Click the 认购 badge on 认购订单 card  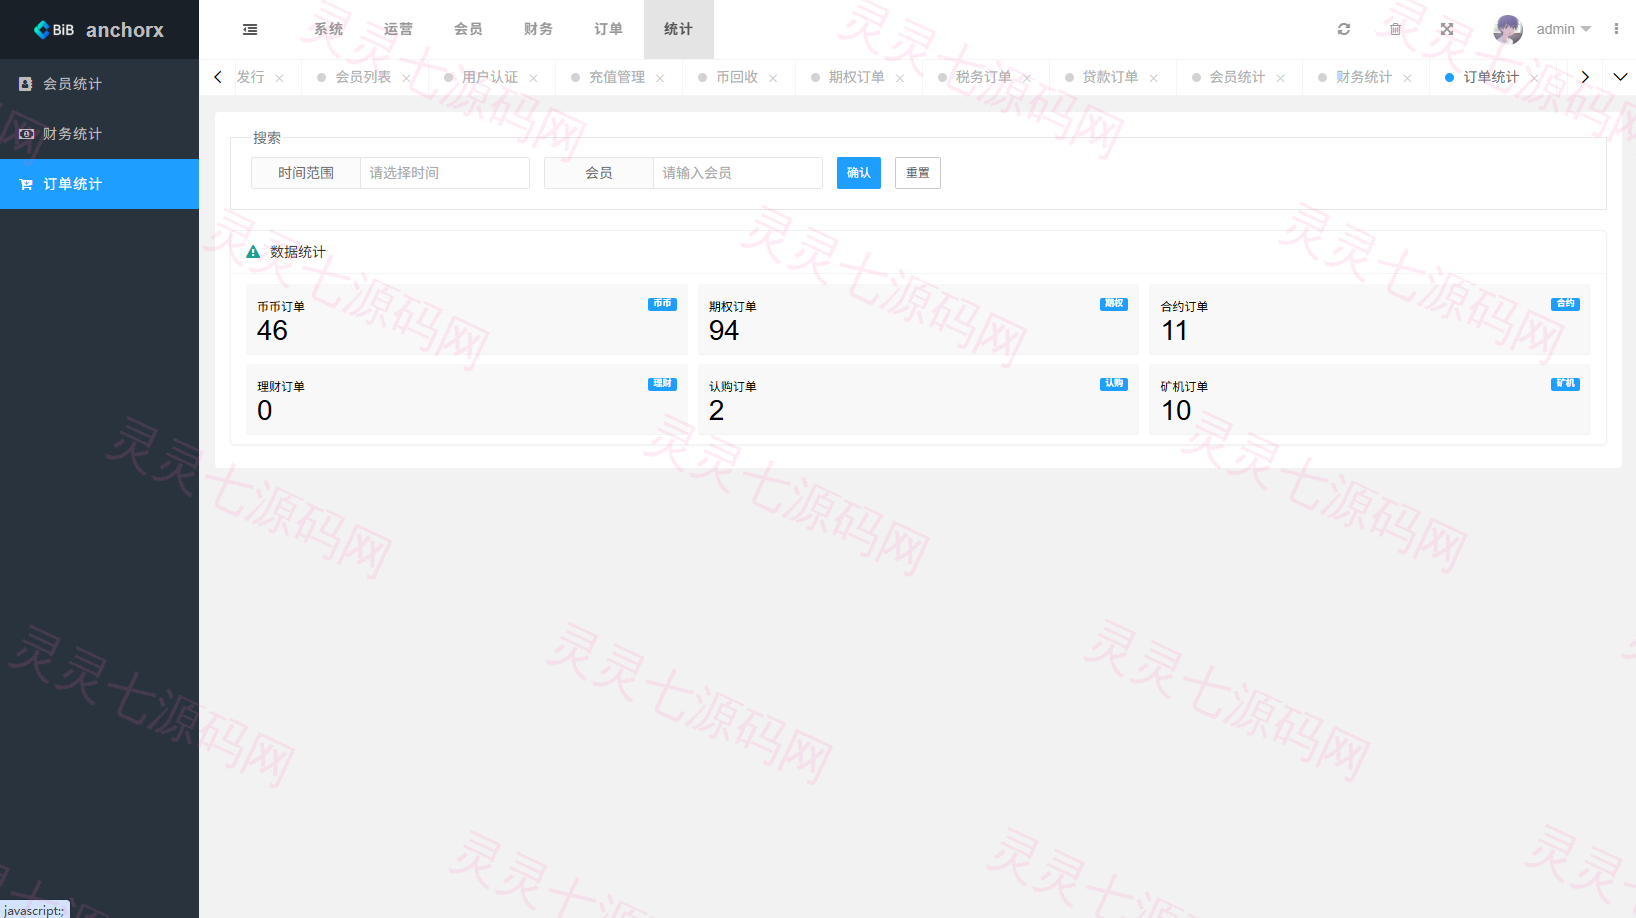1114,384
